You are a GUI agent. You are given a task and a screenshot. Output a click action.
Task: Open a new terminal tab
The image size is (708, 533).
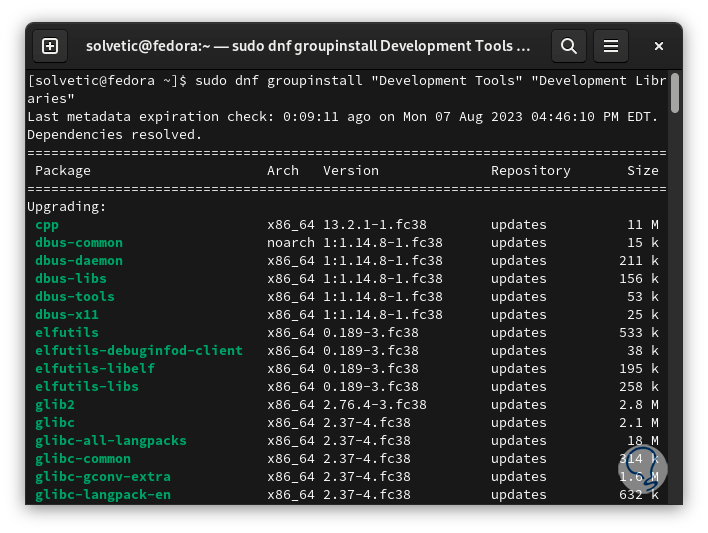(x=50, y=46)
